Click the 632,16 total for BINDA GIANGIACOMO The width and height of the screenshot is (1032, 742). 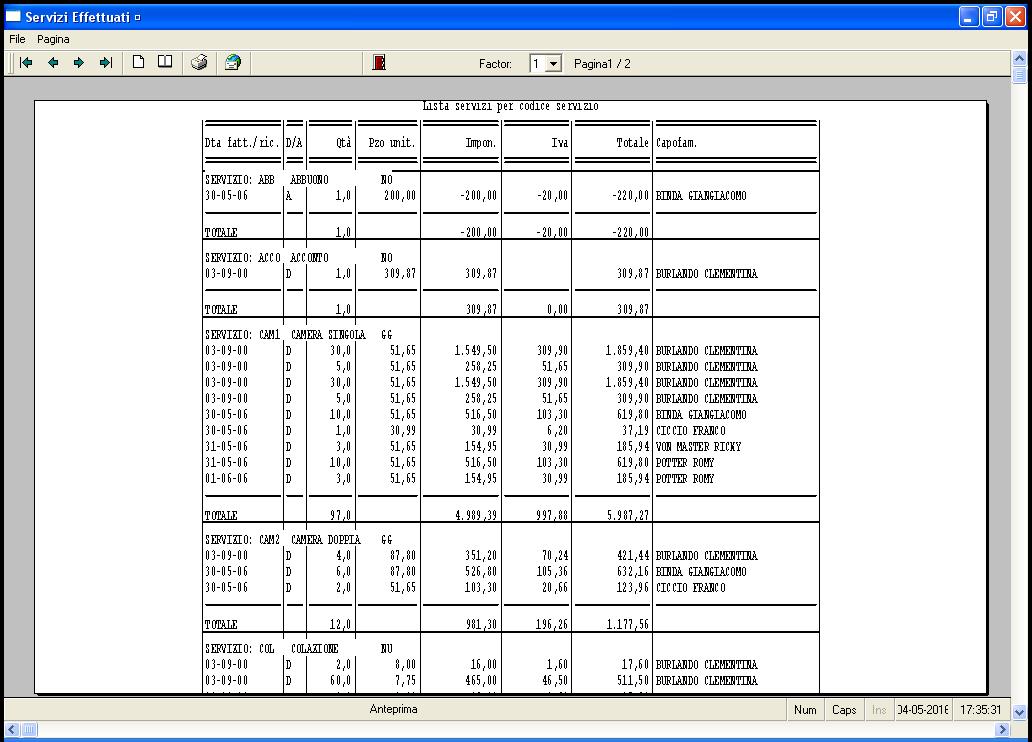pyautogui.click(x=633, y=571)
